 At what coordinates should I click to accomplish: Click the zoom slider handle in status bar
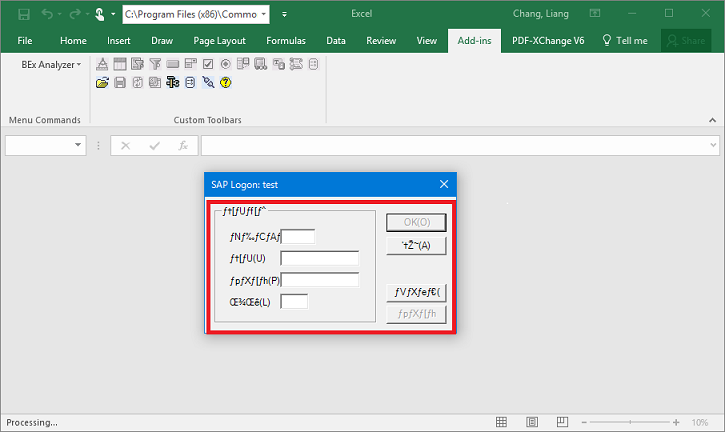click(x=630, y=422)
